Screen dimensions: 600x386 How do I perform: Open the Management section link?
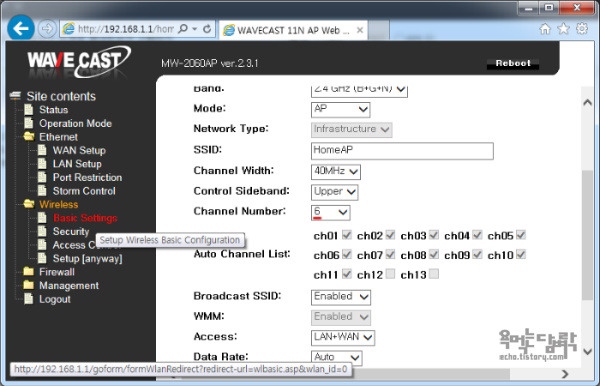(x=69, y=285)
